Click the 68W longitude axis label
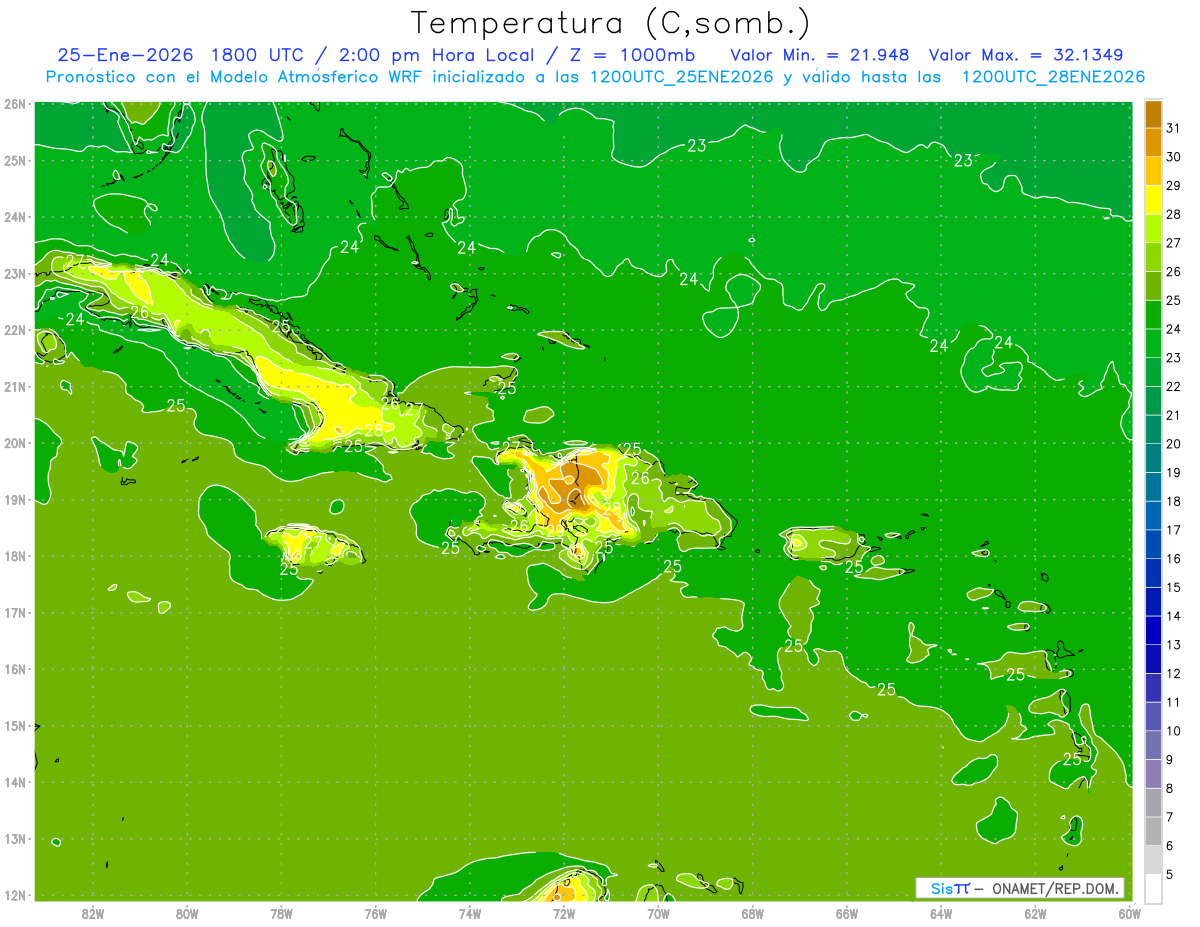1200x927 pixels. click(x=753, y=913)
